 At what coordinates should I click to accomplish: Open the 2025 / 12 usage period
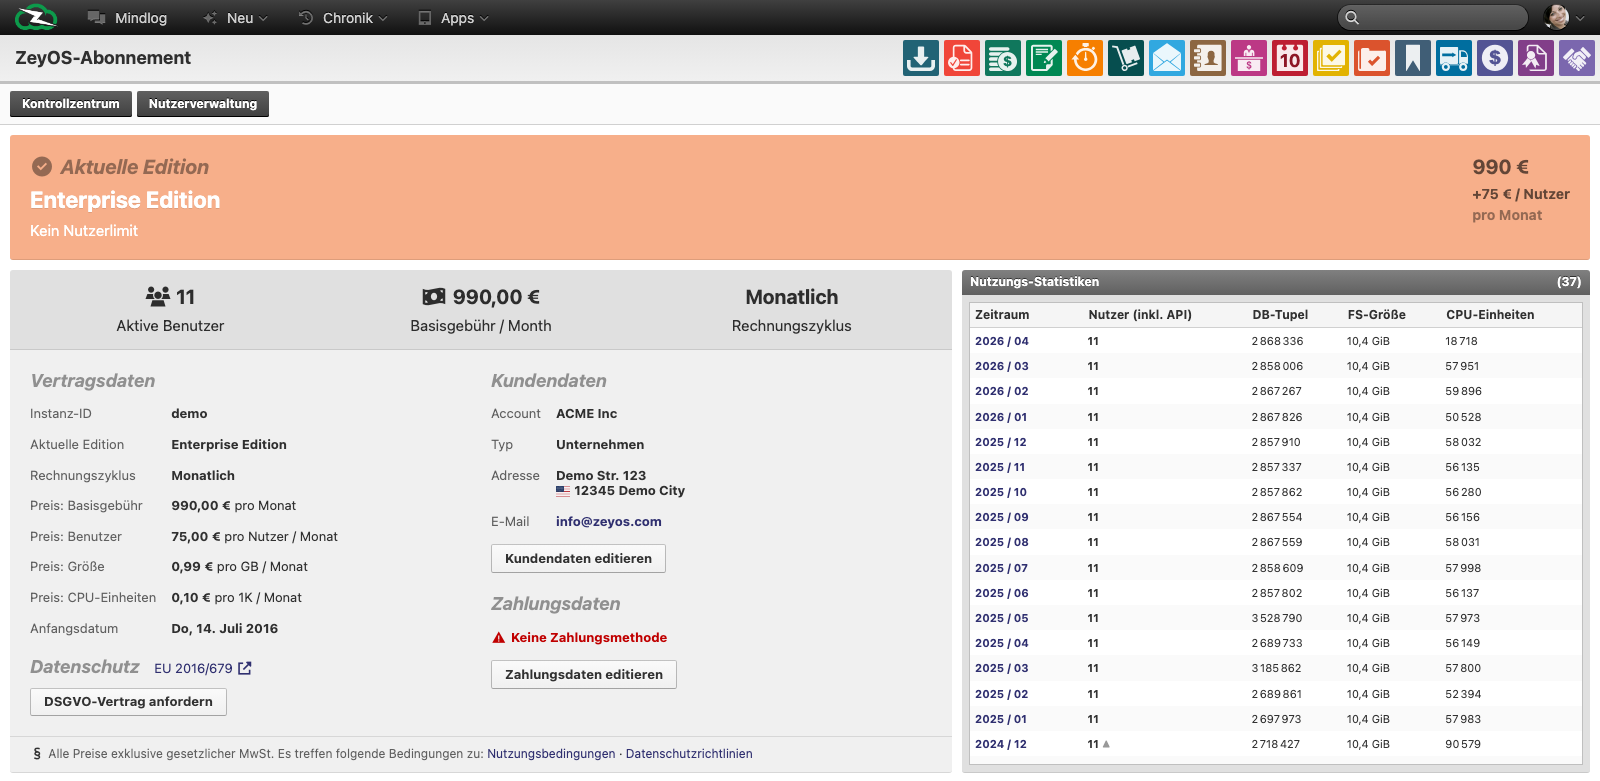click(x=1001, y=442)
